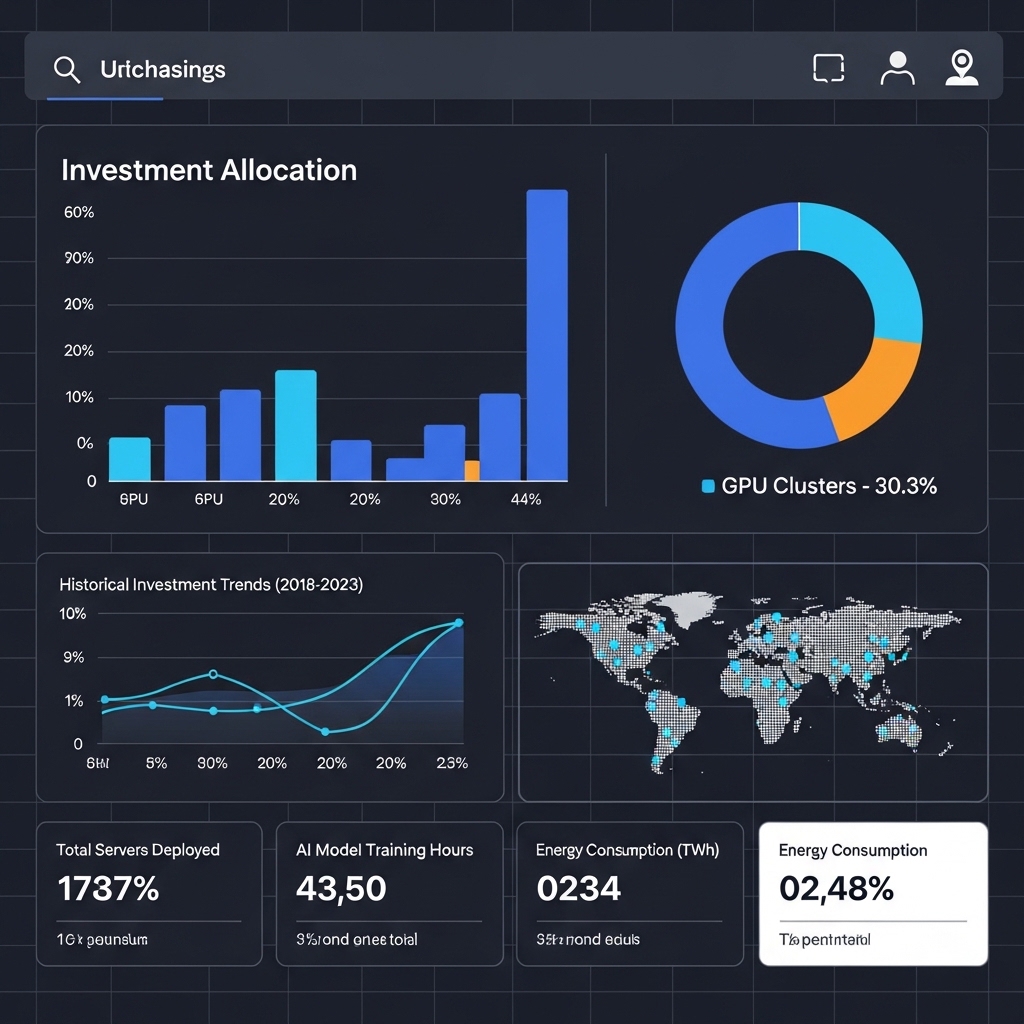Click the Historical Investment Trends title

click(x=211, y=584)
